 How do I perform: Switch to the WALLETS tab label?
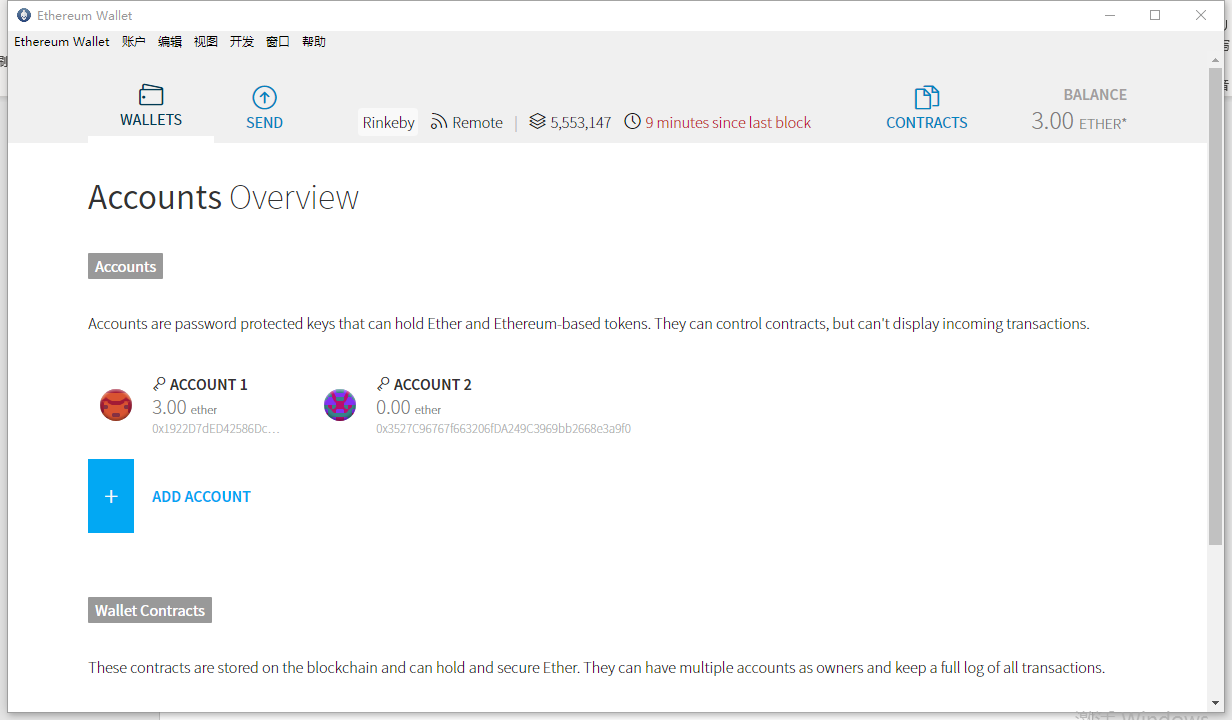pyautogui.click(x=151, y=120)
